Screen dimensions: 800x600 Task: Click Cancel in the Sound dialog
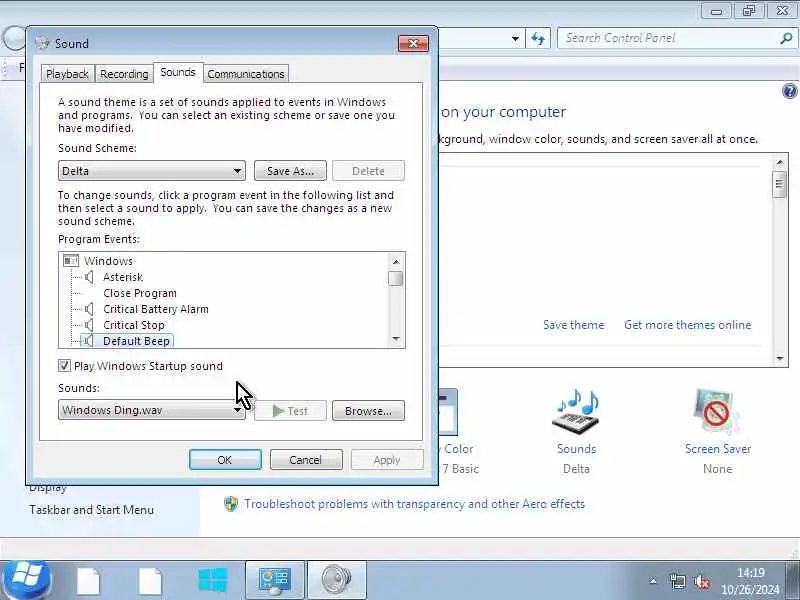(306, 460)
